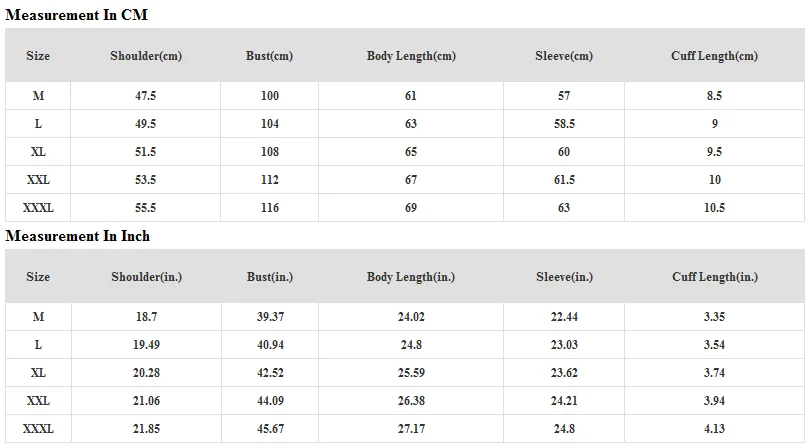The image size is (810, 448).
Task: Select the bust value 108 for XL
Action: pyautogui.click(x=269, y=152)
